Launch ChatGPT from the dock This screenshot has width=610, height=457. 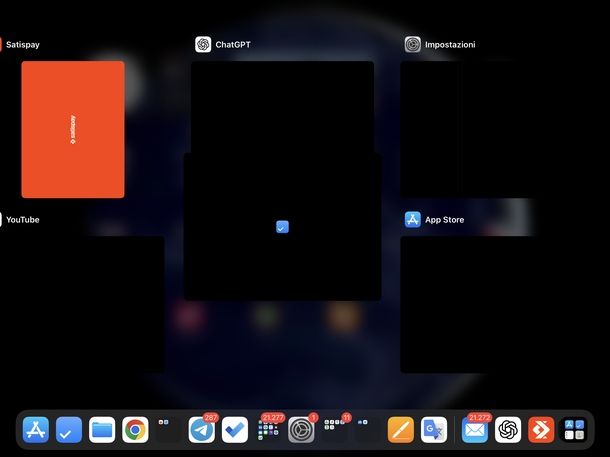(508, 430)
